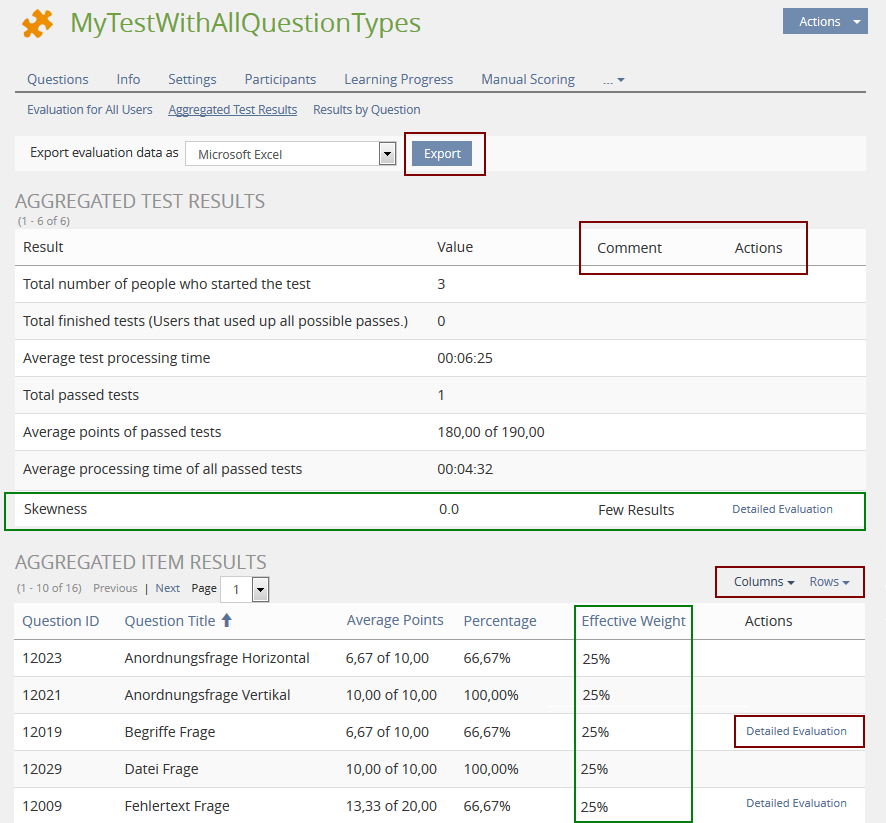The width and height of the screenshot is (886, 823).
Task: Click the orange puzzle piece test icon
Action: 37,24
